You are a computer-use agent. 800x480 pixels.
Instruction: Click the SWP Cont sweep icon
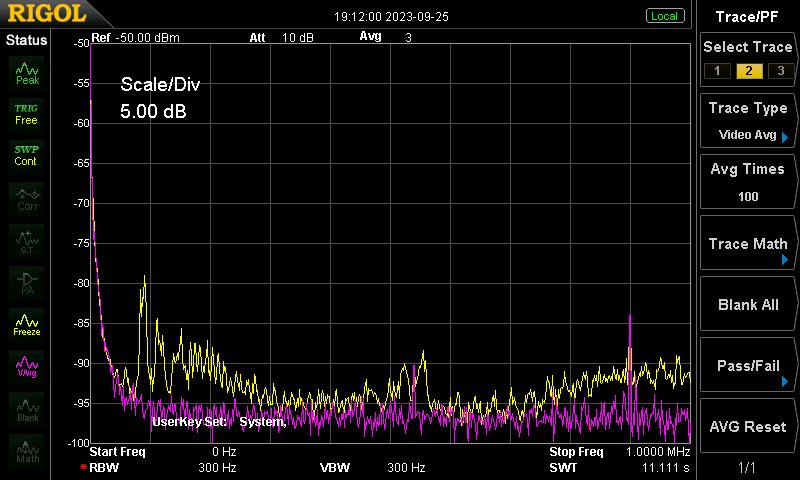(27, 156)
